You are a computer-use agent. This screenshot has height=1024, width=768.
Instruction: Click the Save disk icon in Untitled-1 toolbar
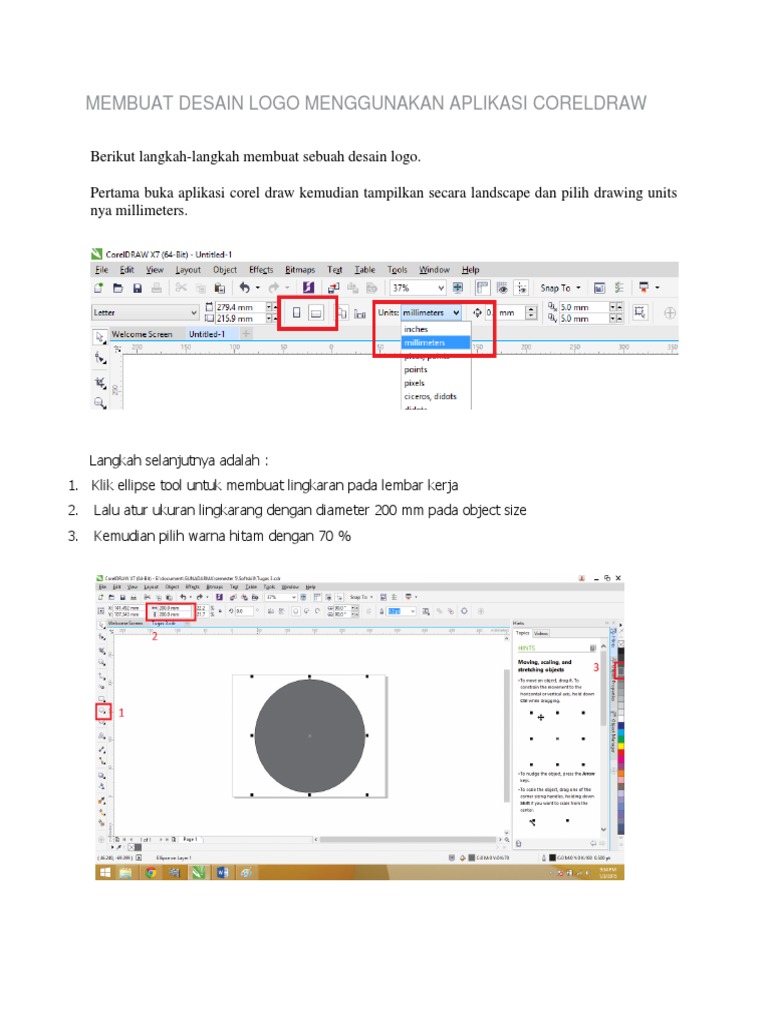(x=137, y=288)
